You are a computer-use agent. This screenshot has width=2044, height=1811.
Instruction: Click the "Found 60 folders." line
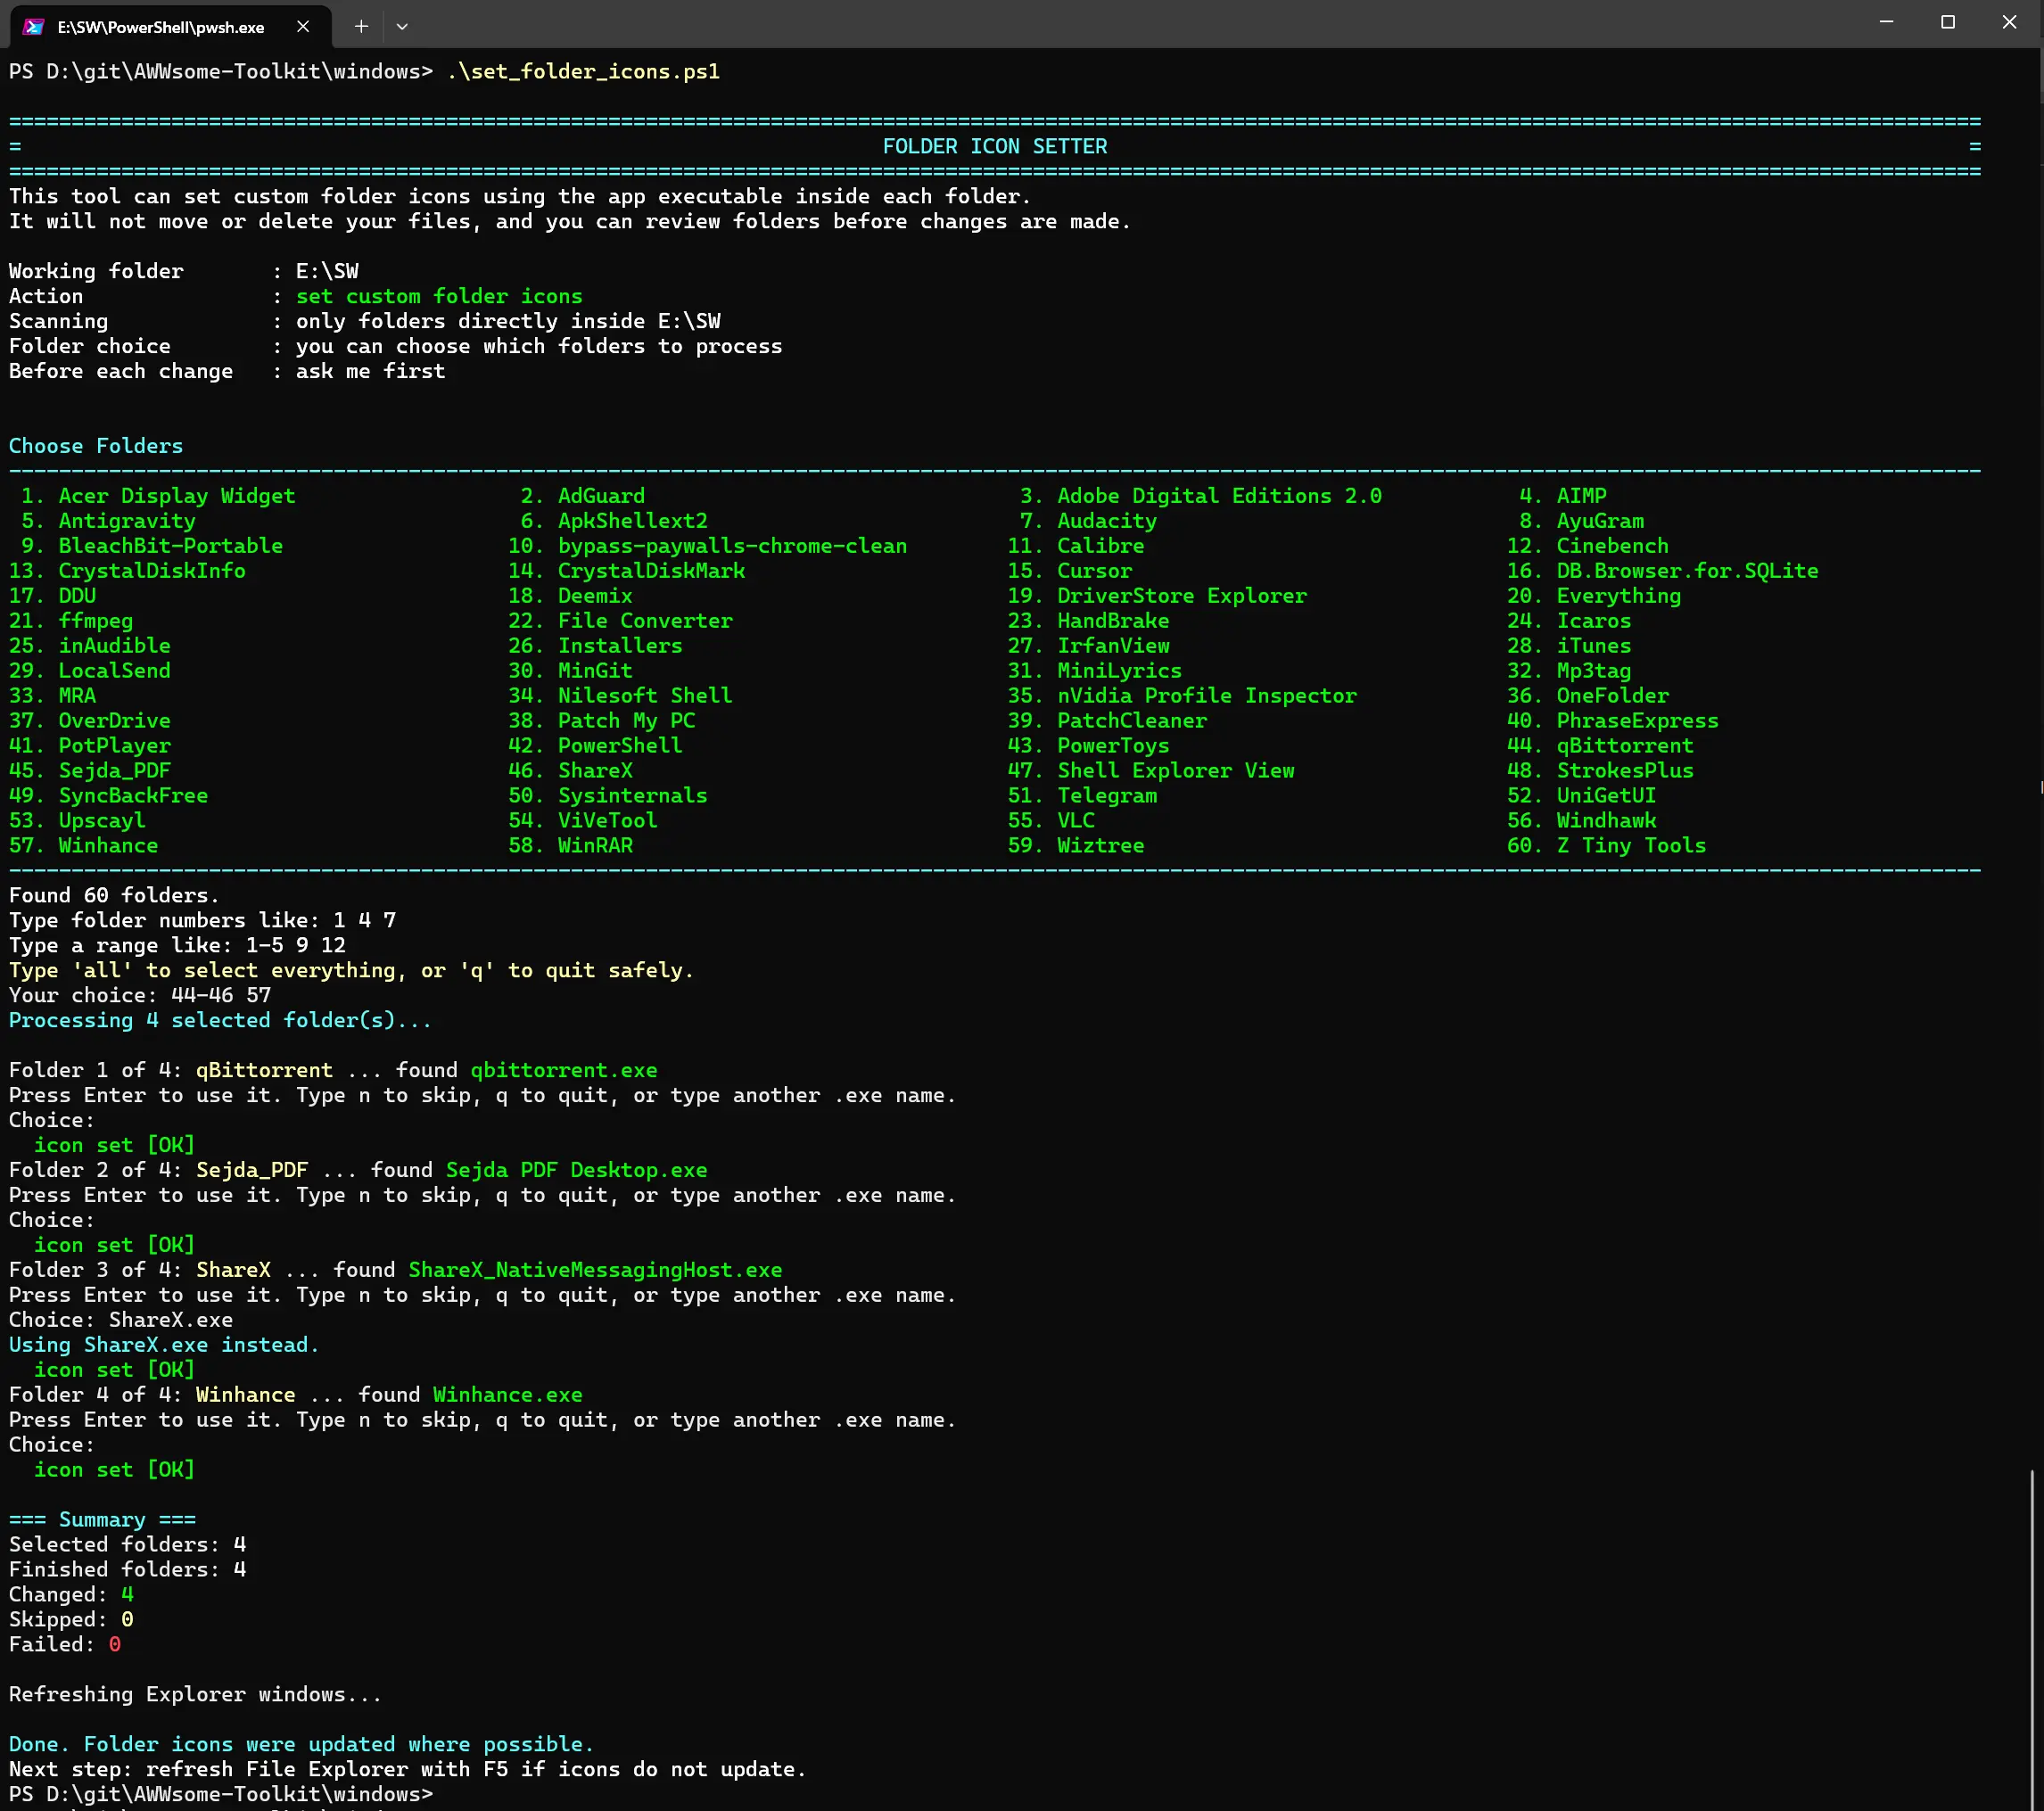(114, 896)
